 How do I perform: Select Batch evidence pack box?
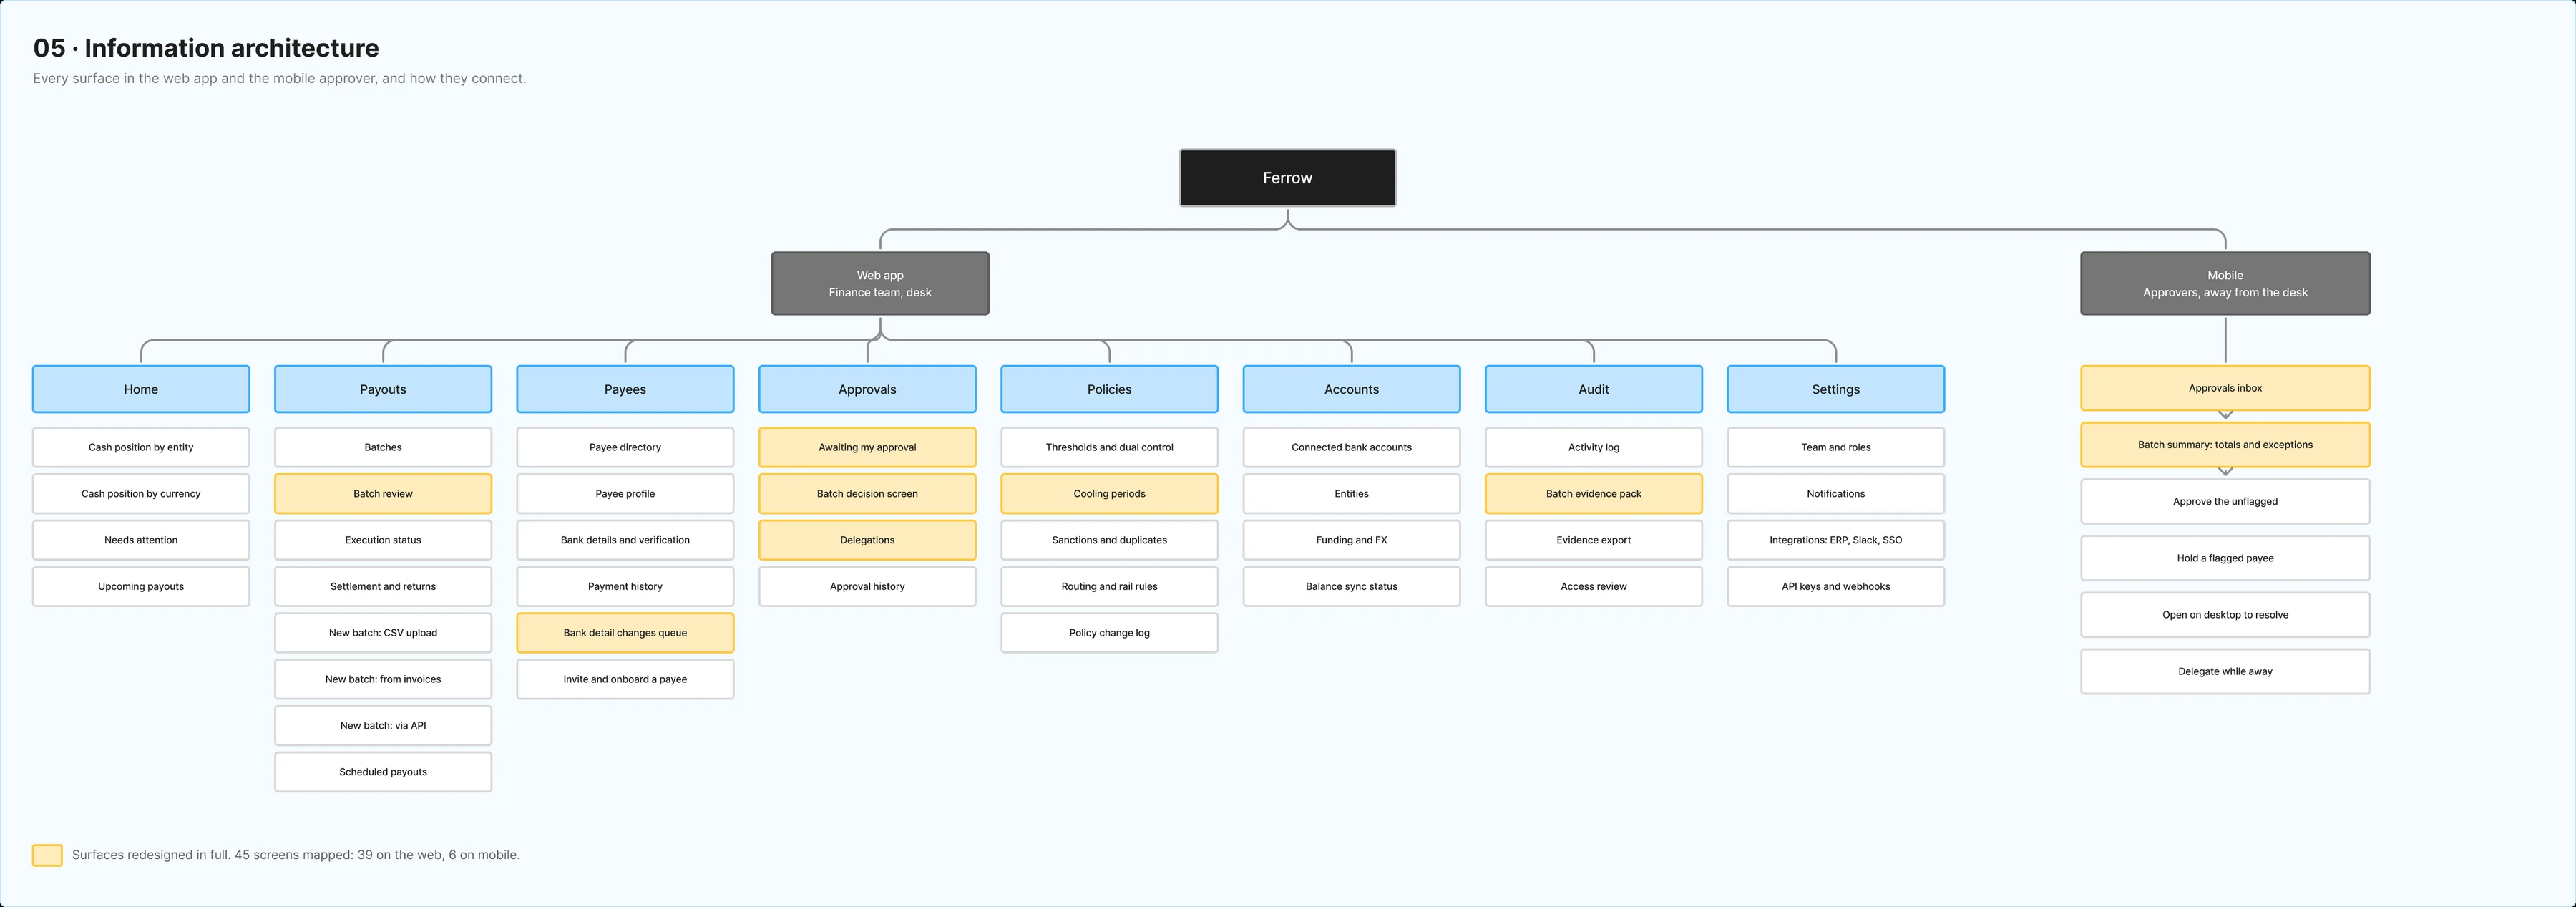click(x=1593, y=494)
